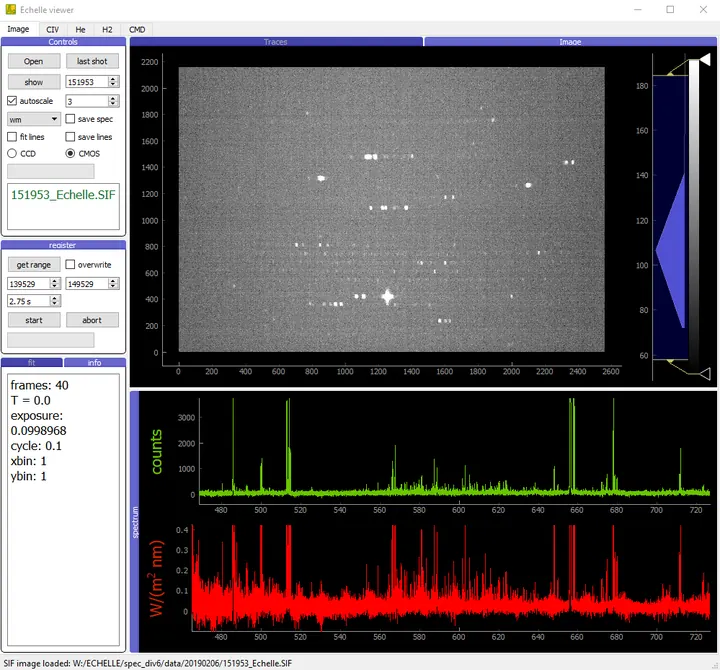The width and height of the screenshot is (720, 670).
Task: Open the CMD tab
Action: [x=137, y=29]
